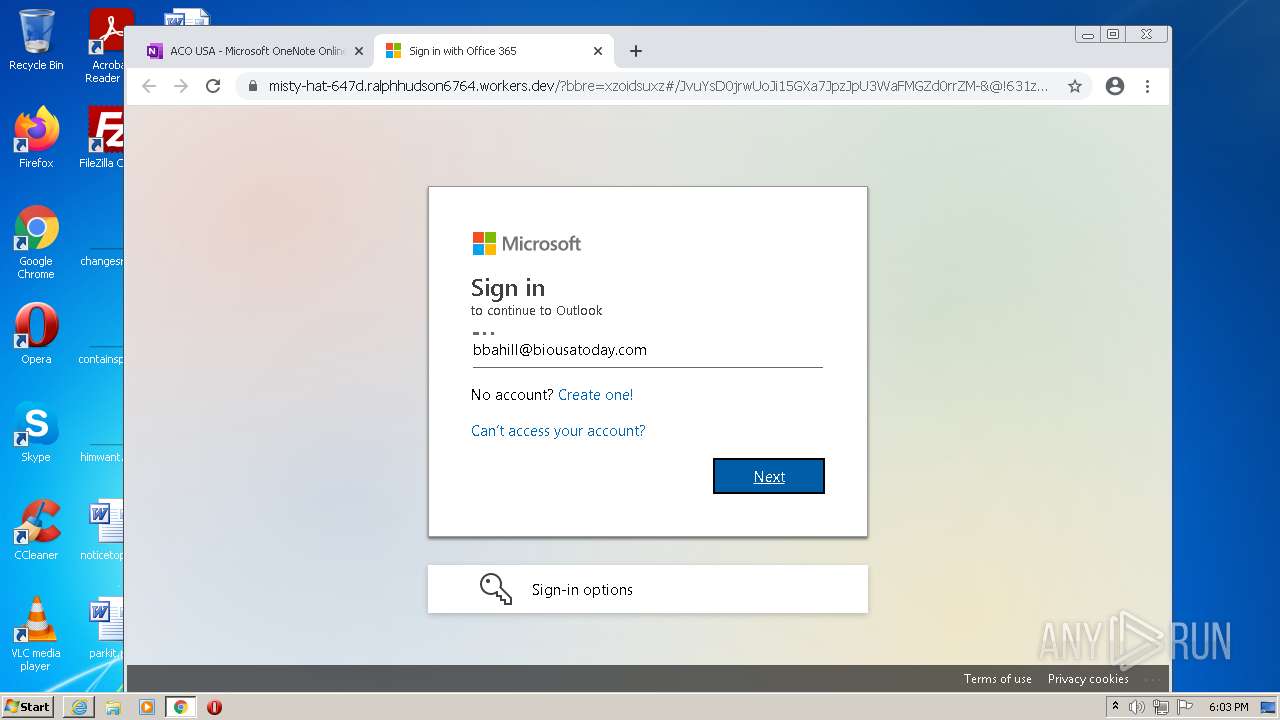The image size is (1280, 720).
Task: Show hidden system tray icons
Action: point(1115,707)
